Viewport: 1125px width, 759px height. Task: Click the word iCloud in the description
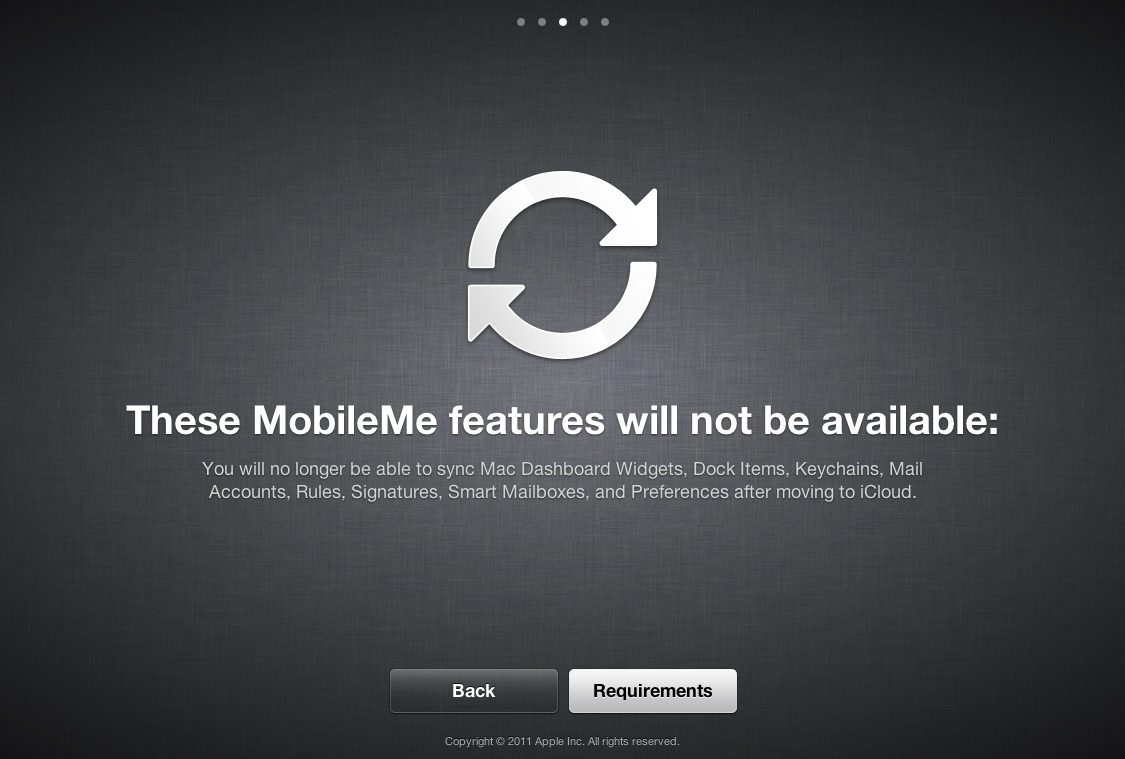coord(888,492)
